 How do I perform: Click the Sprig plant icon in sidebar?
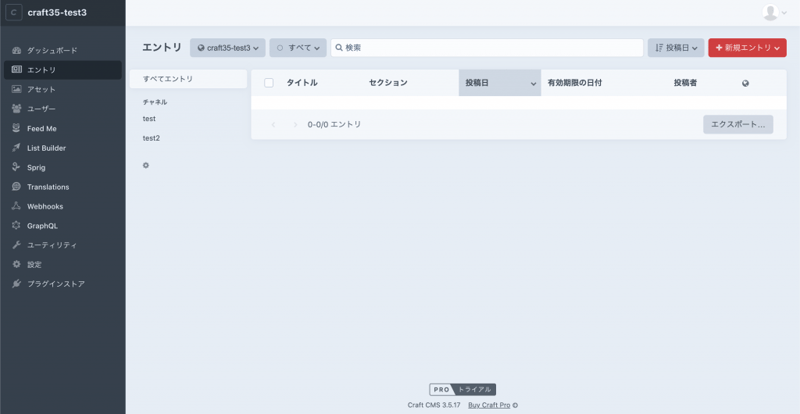tap(16, 167)
